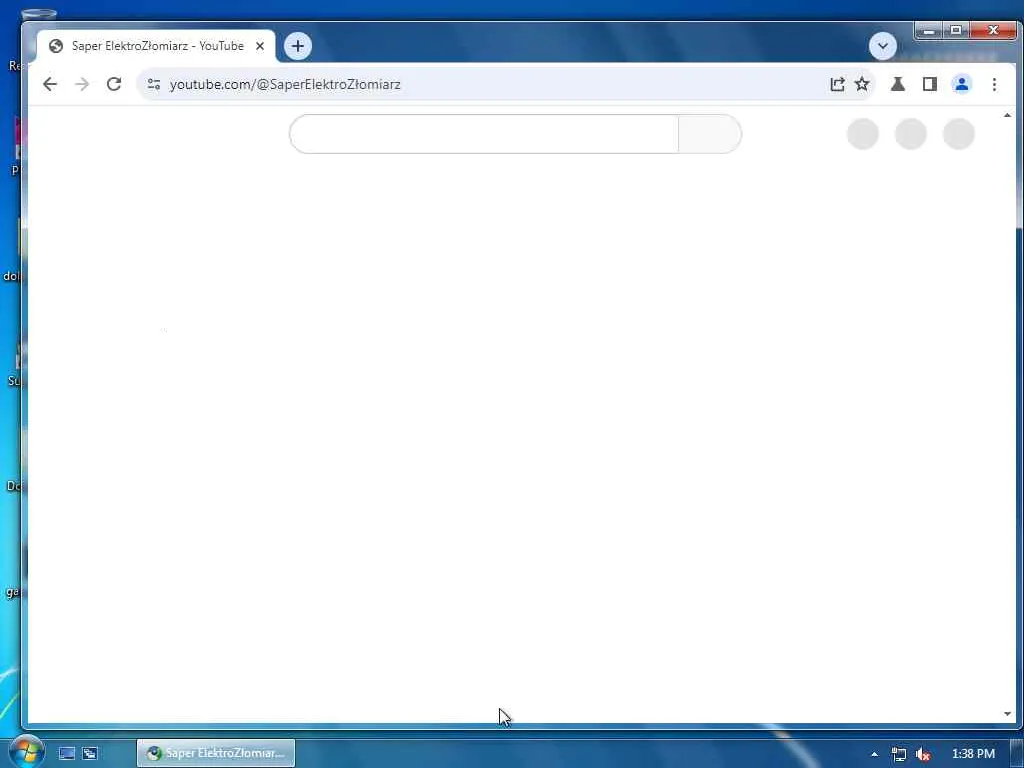The width and height of the screenshot is (1024, 768).
Task: Click the YouTube search submit button
Action: (x=710, y=134)
